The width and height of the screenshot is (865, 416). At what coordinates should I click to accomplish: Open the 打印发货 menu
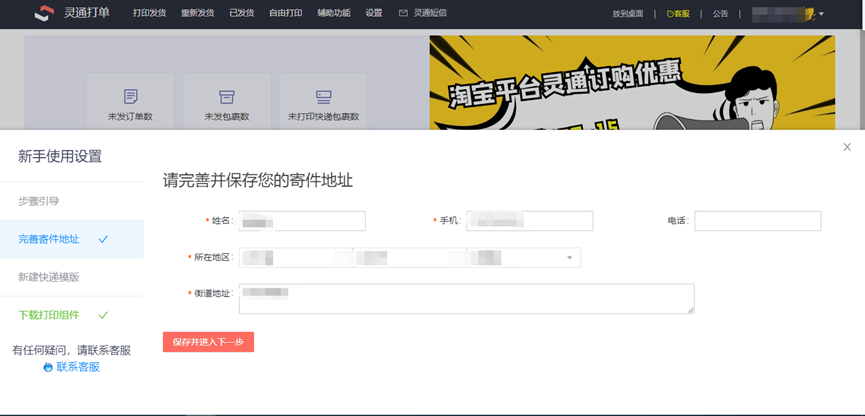click(149, 14)
